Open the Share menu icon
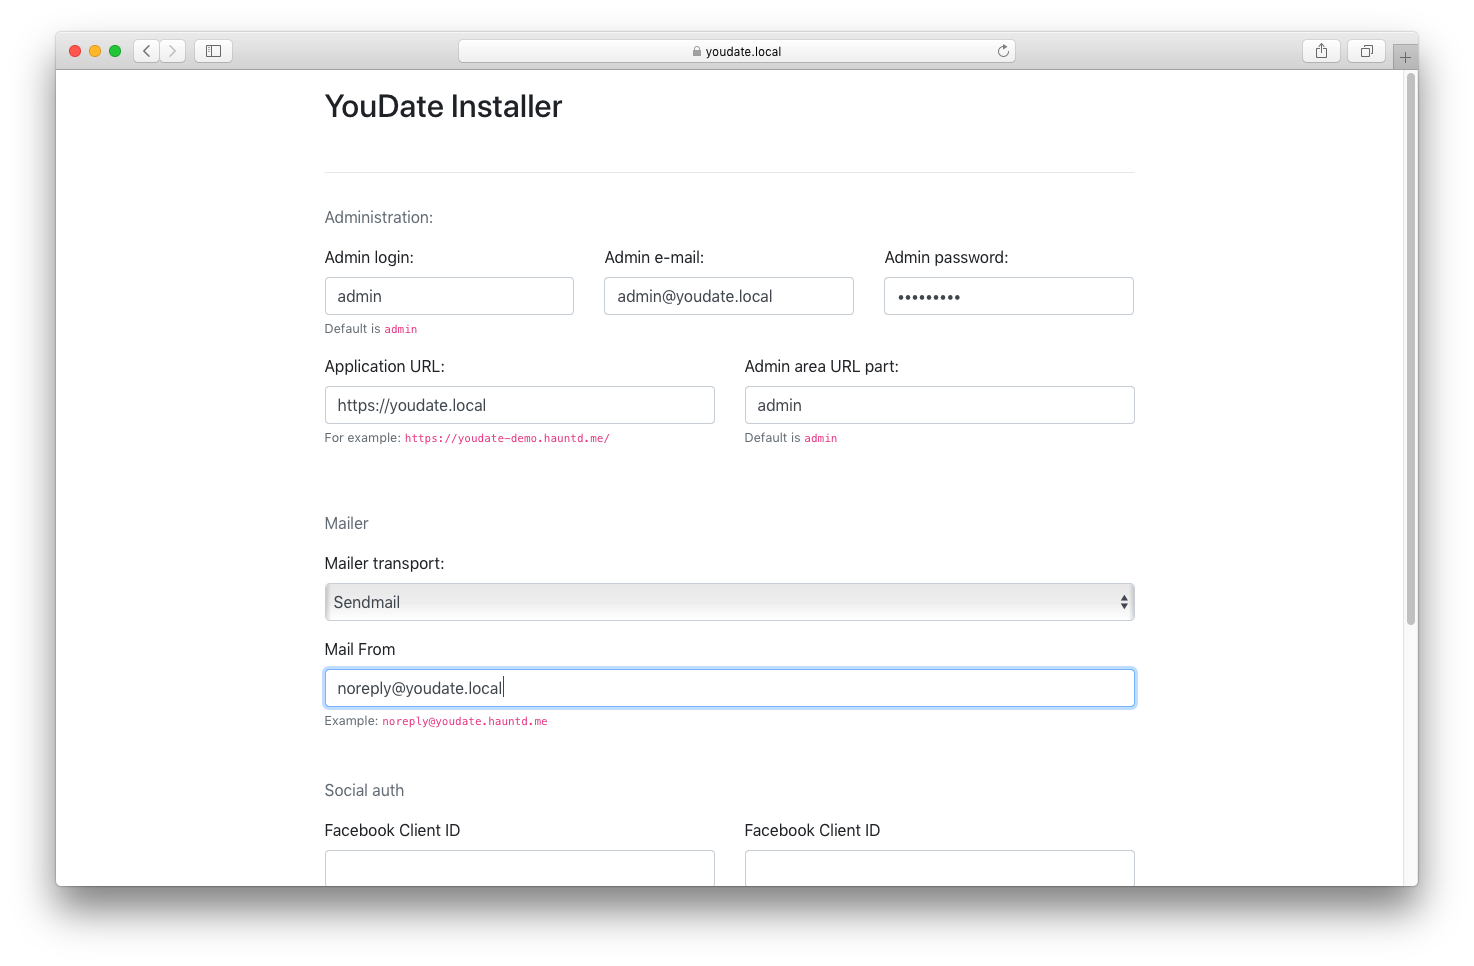 coord(1321,51)
